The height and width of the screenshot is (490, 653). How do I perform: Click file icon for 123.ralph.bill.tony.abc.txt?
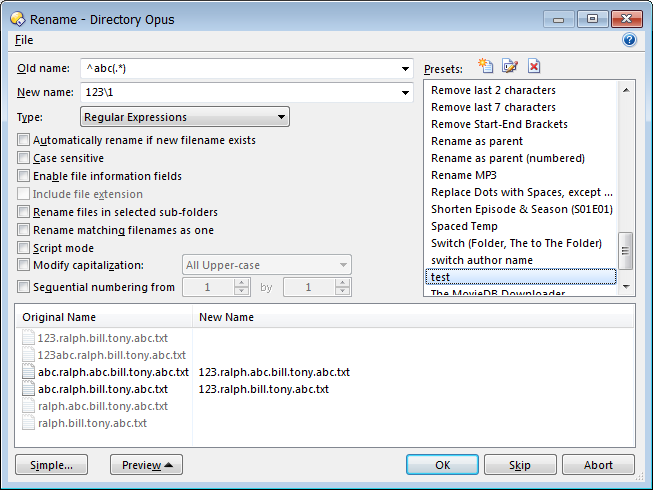28,338
